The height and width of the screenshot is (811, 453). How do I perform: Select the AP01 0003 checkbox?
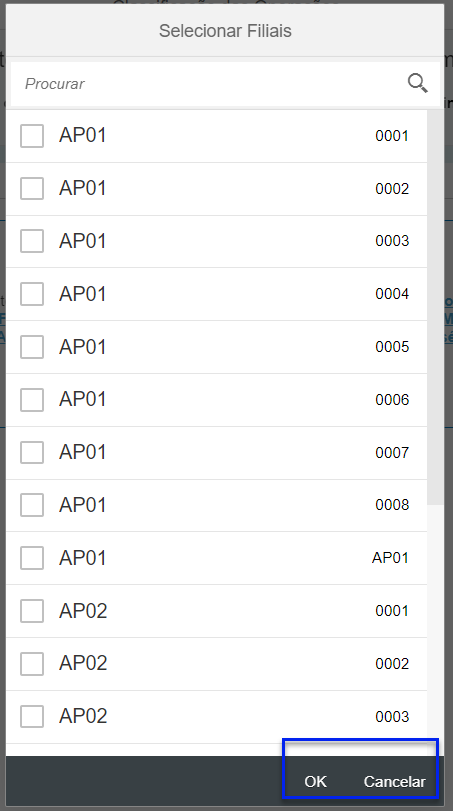coord(32,241)
